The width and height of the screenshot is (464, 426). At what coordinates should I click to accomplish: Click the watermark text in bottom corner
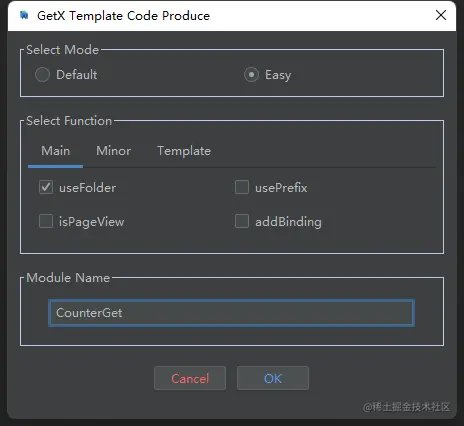406,407
